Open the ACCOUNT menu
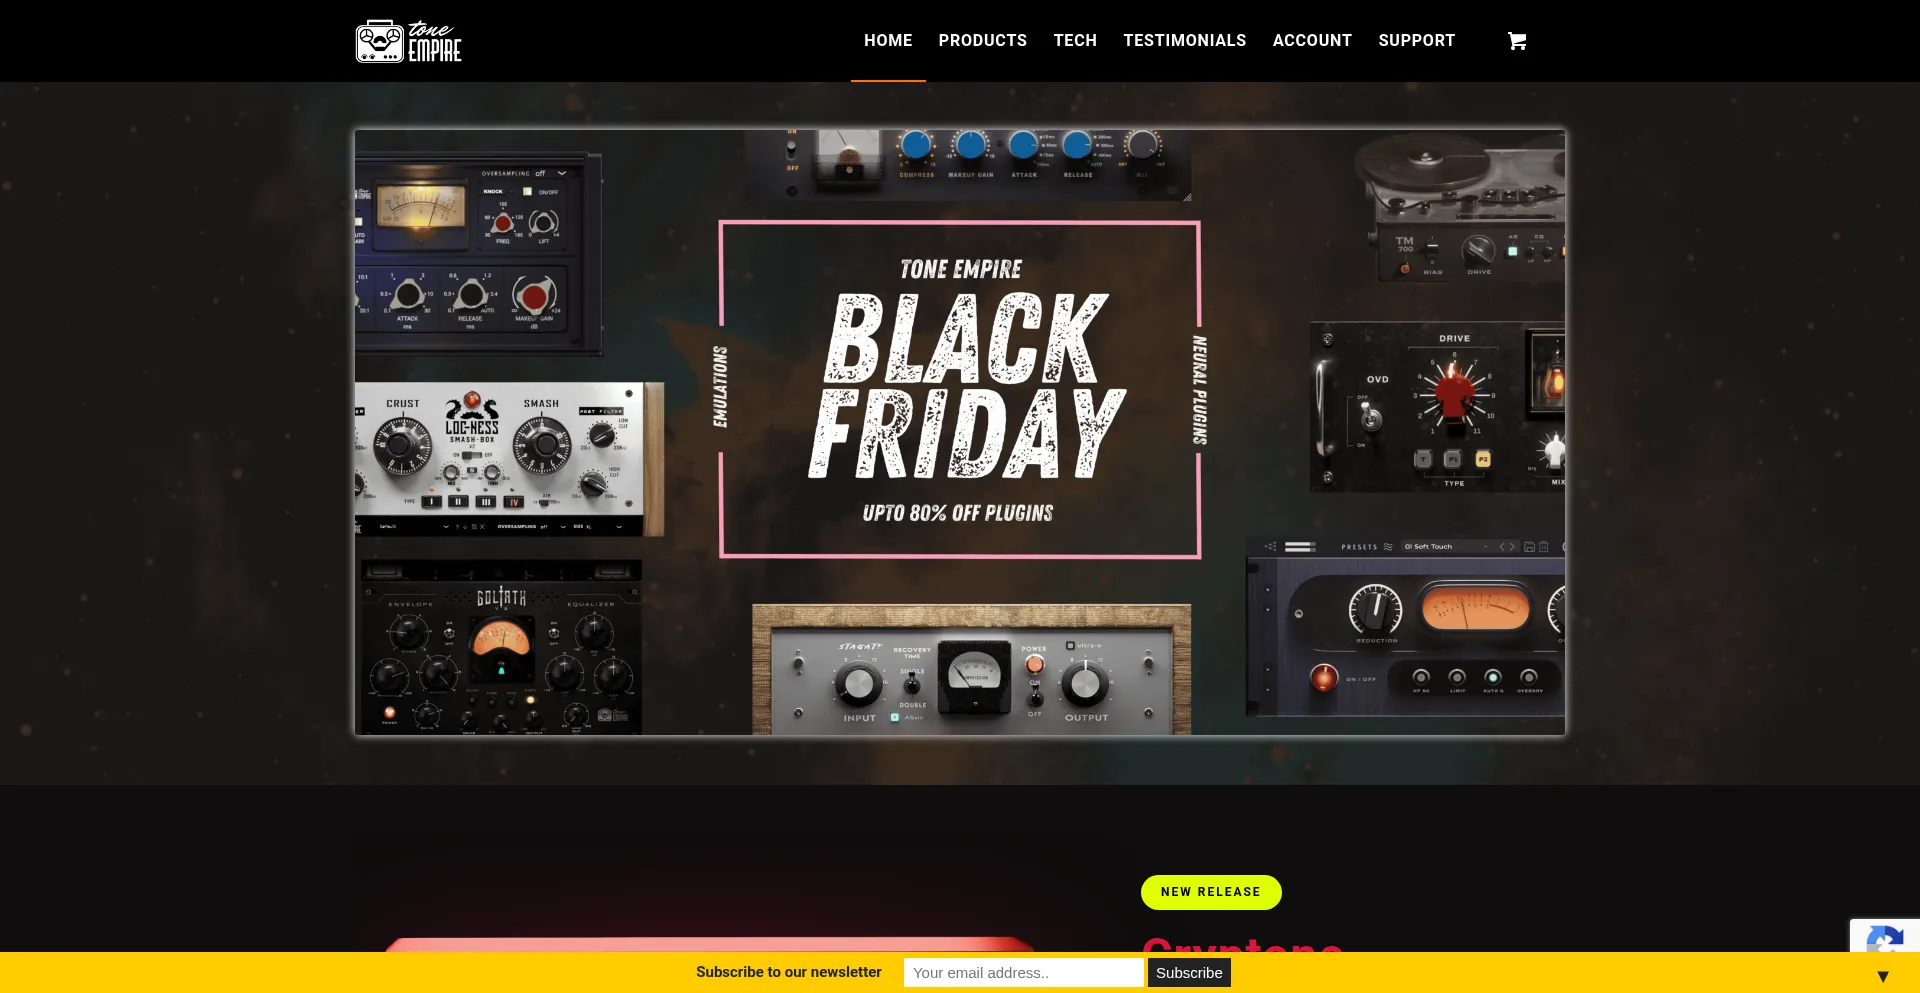The image size is (1920, 993). (x=1312, y=41)
